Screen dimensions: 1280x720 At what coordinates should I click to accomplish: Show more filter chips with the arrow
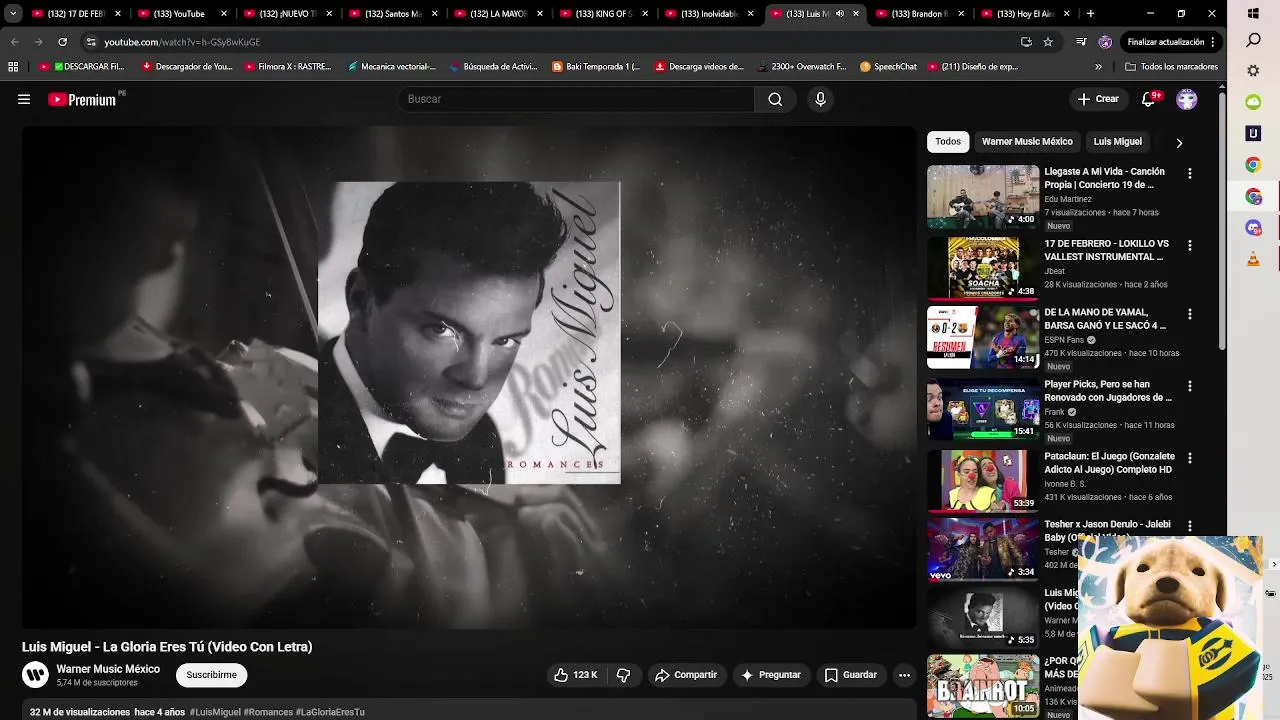click(x=1179, y=143)
